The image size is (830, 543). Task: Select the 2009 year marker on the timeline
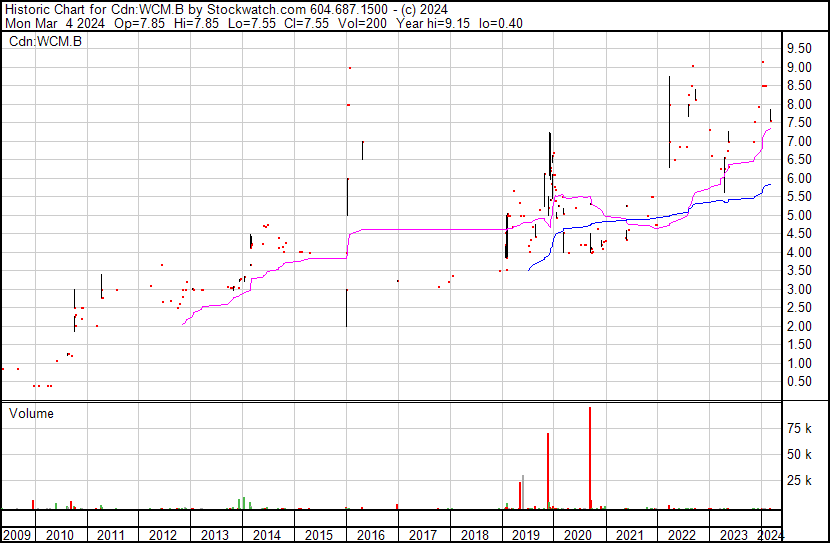click(x=17, y=534)
